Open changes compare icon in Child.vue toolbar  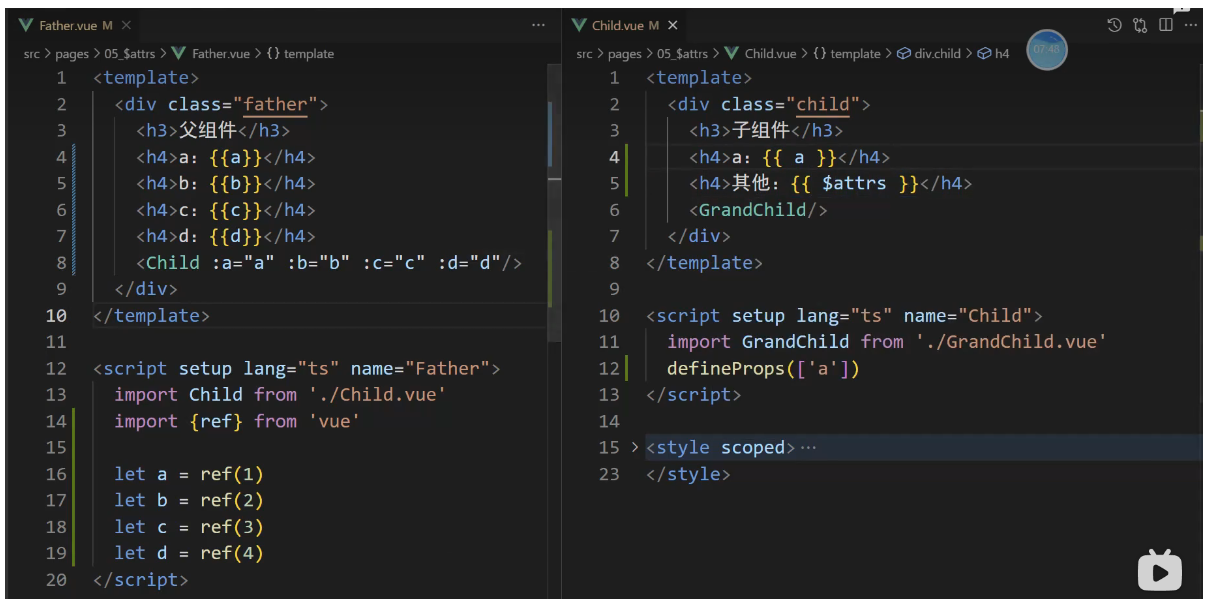coord(1140,25)
